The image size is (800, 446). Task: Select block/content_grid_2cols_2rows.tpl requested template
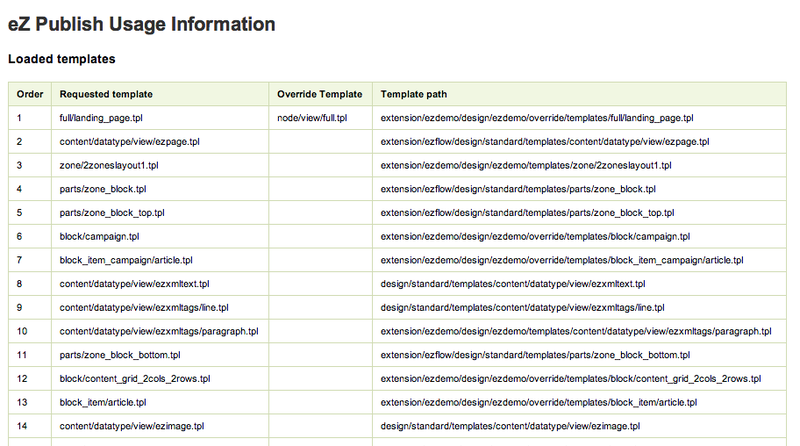click(x=135, y=379)
